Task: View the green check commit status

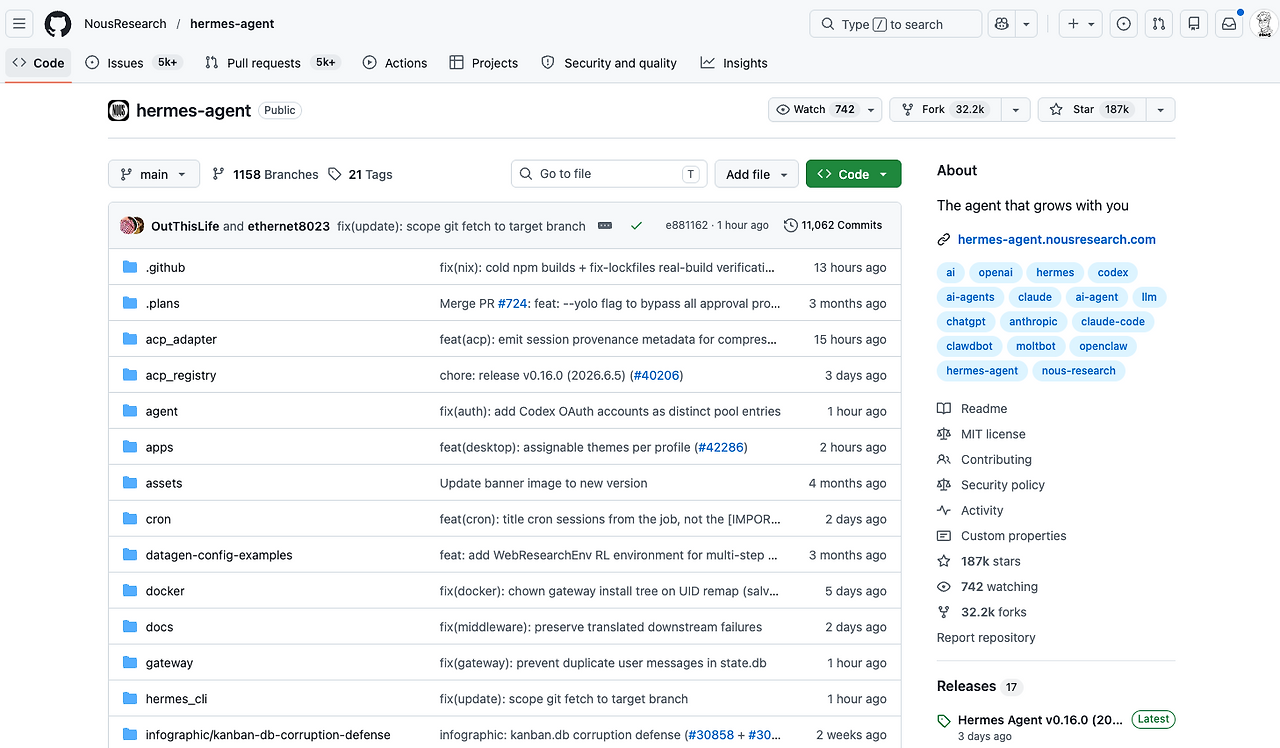Action: [x=636, y=226]
